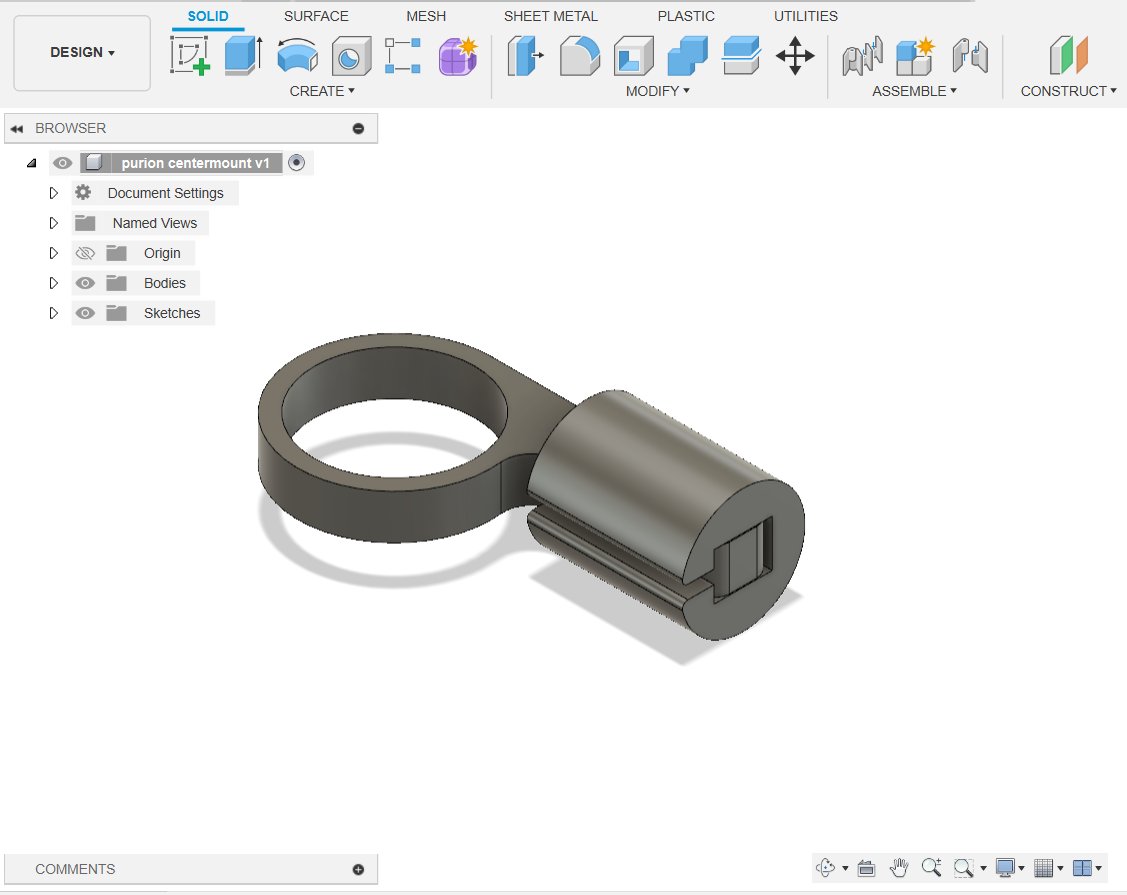Viewport: 1127px width, 895px height.
Task: Select the Press Pull tool
Action: [524, 56]
